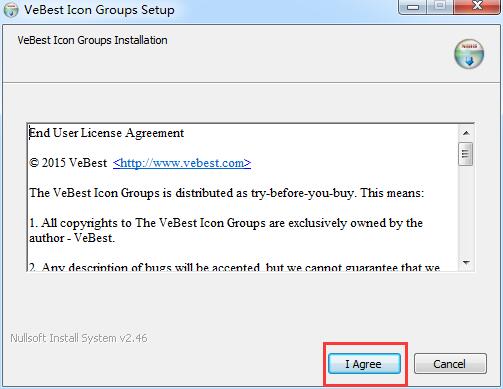Click the license scrollbar down arrow
The height and width of the screenshot is (389, 503).
coord(466,263)
